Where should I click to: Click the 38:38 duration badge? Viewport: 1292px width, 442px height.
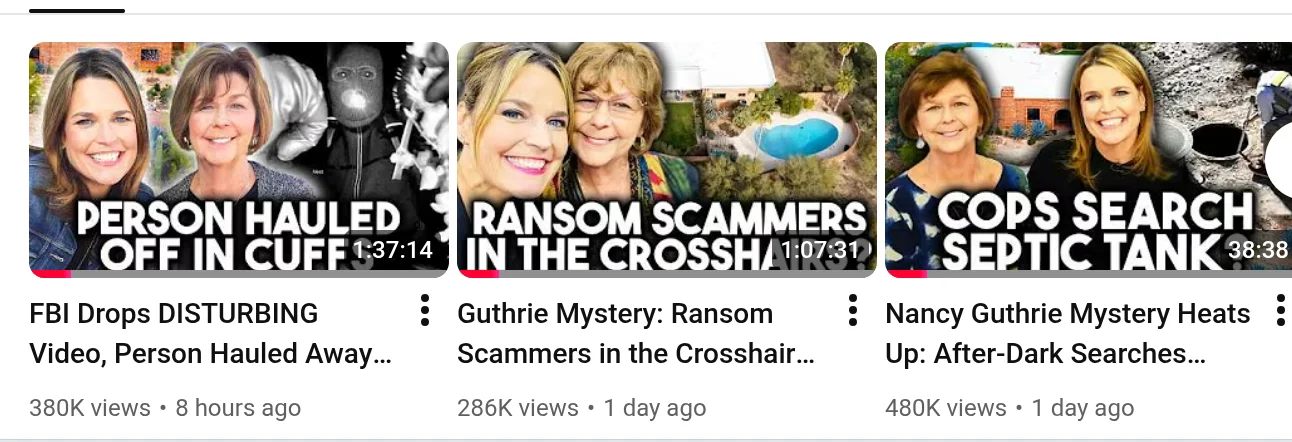coord(1259,250)
